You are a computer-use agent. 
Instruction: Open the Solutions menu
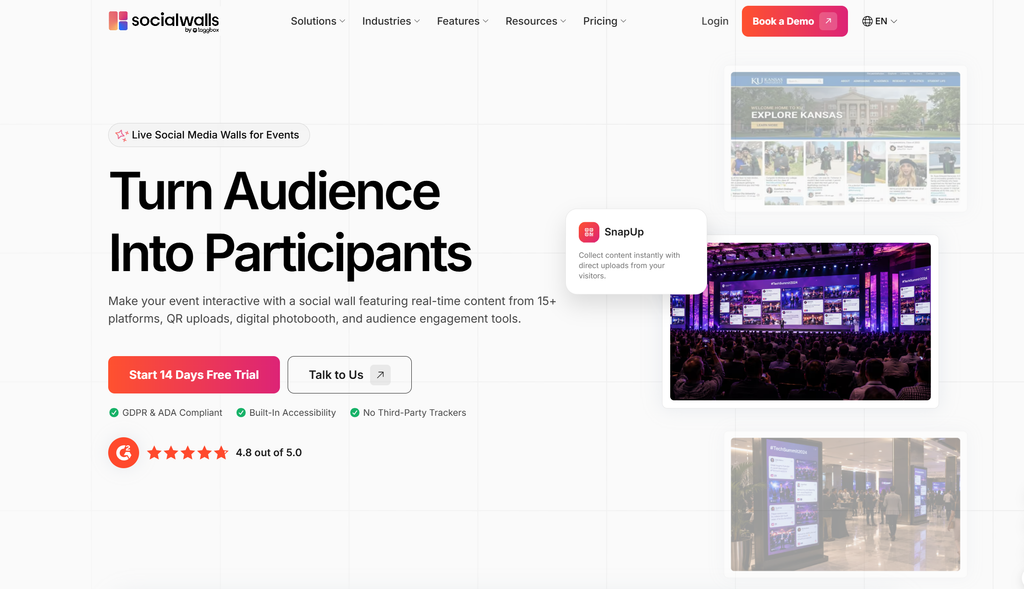coord(317,21)
